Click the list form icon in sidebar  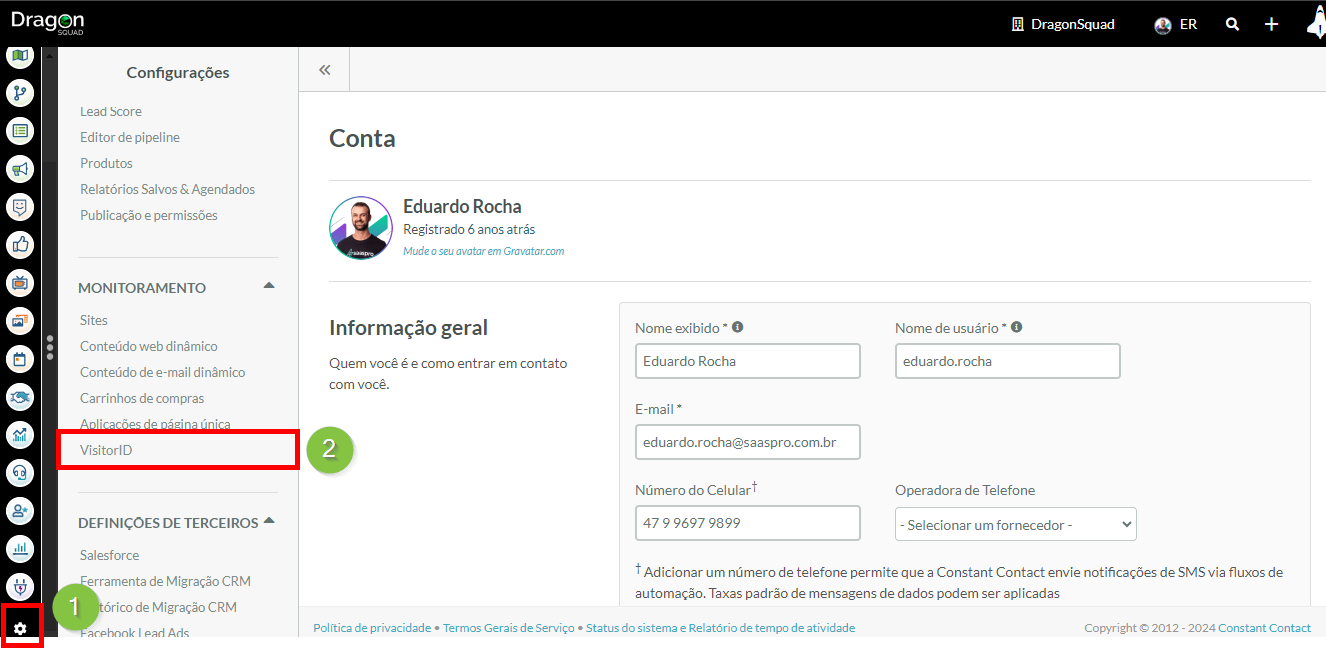(x=20, y=131)
